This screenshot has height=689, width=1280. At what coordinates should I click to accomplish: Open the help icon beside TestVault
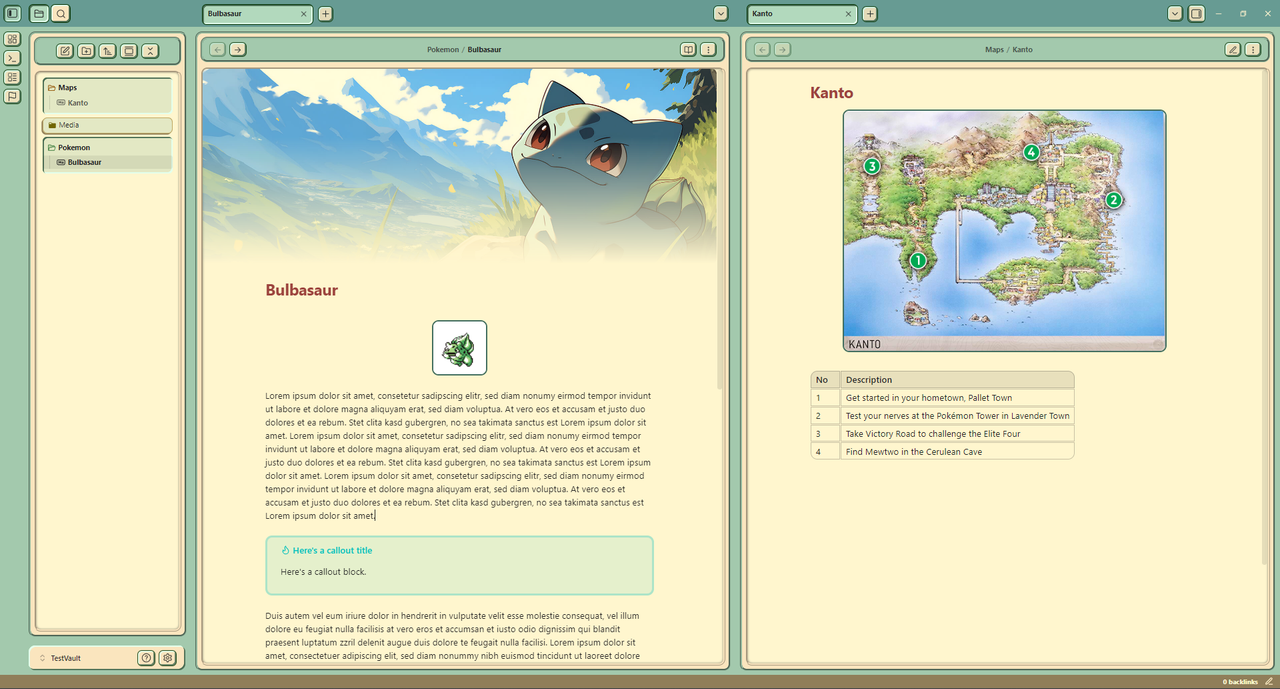click(x=147, y=658)
